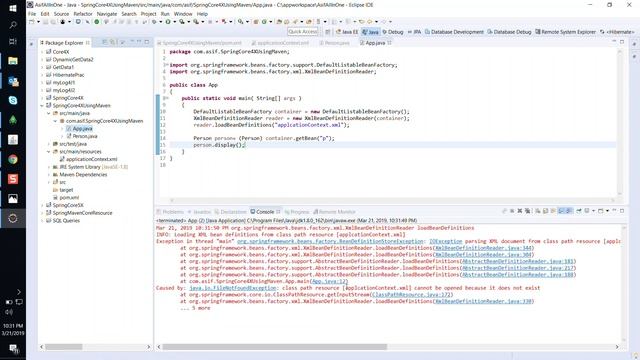Click the green Run toolbar button

(x=168, y=22)
